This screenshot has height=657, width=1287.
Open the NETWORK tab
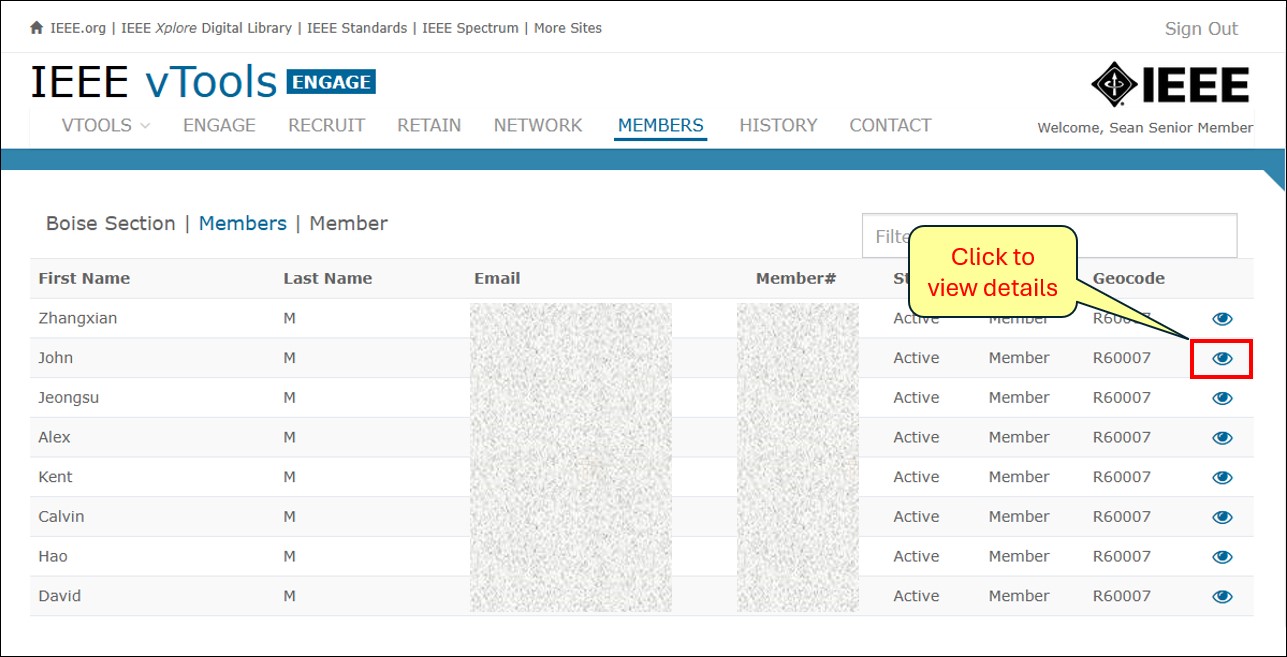coord(538,125)
